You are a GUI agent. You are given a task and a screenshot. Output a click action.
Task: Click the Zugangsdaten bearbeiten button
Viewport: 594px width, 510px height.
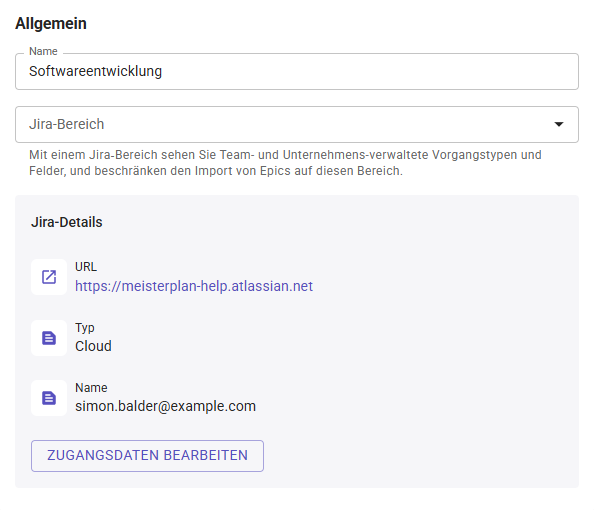tap(147, 455)
